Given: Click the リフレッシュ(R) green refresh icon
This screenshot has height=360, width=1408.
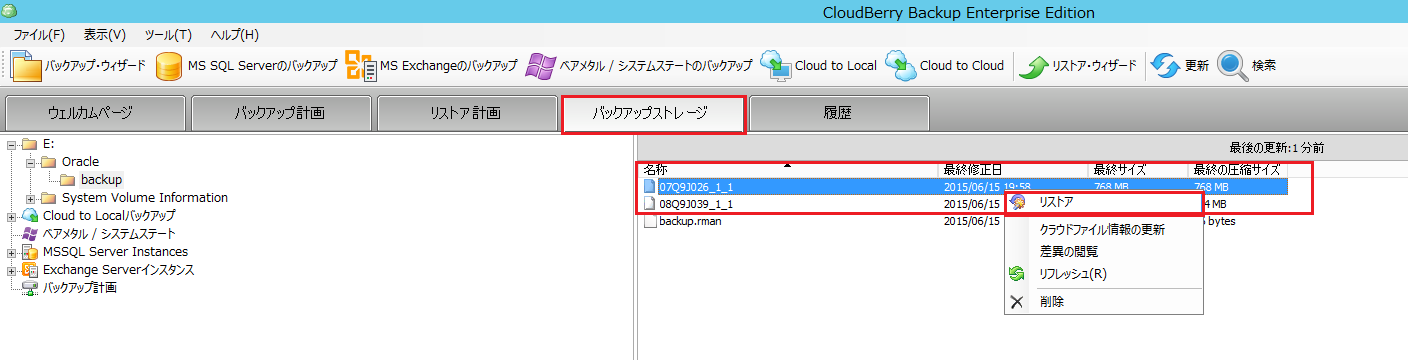Looking at the screenshot, I should (1017, 273).
